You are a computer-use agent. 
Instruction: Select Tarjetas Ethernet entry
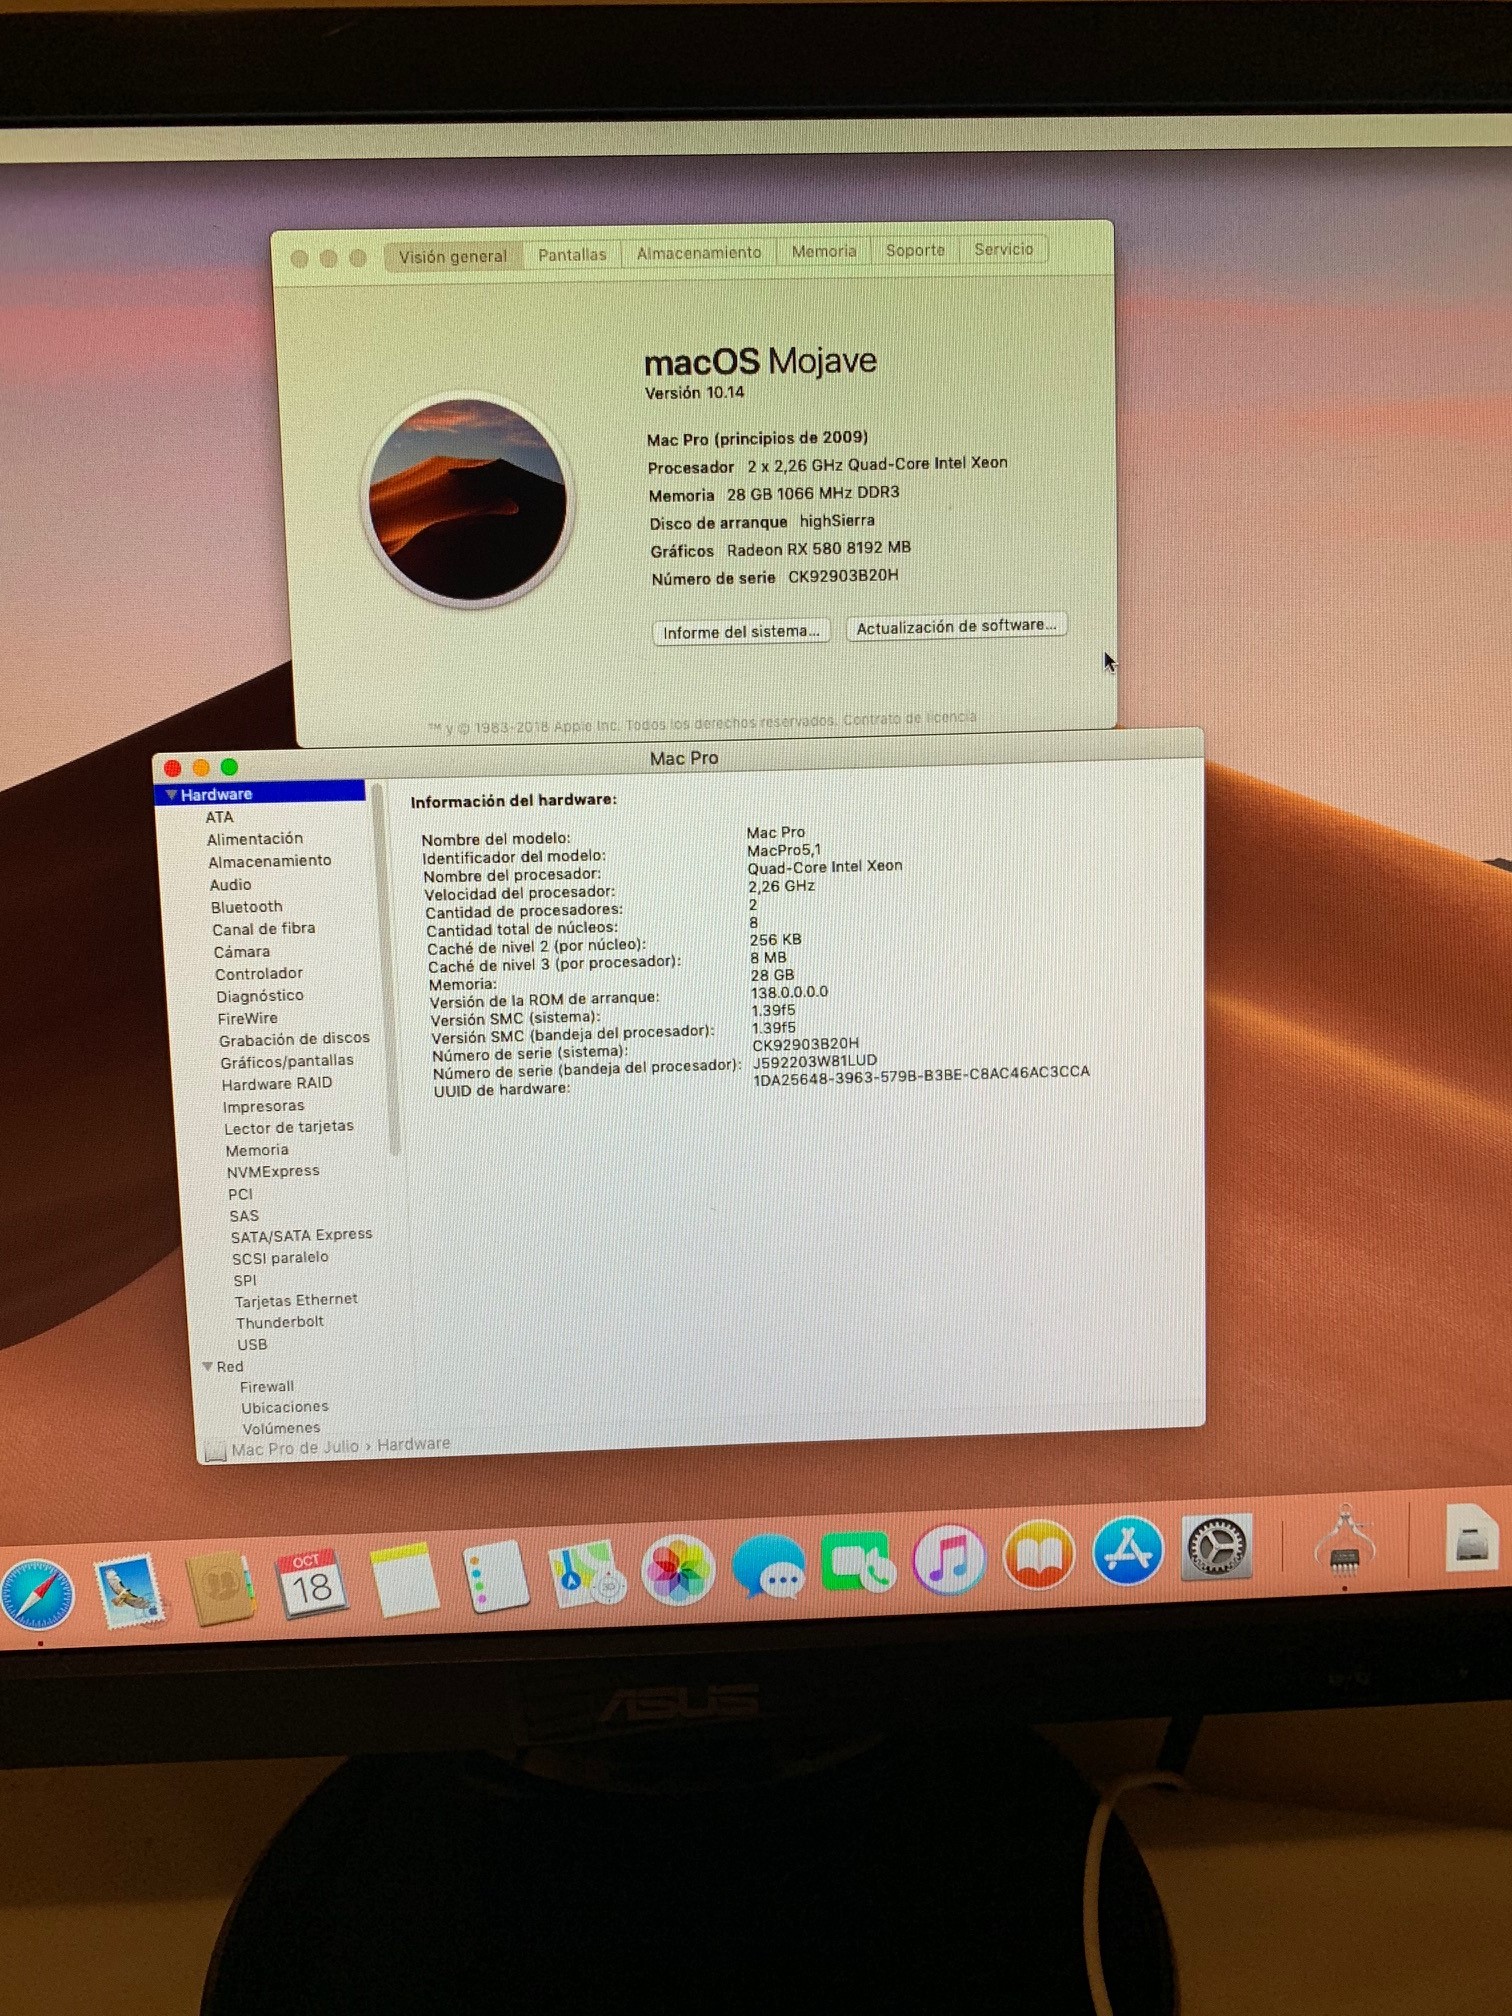tap(296, 1301)
